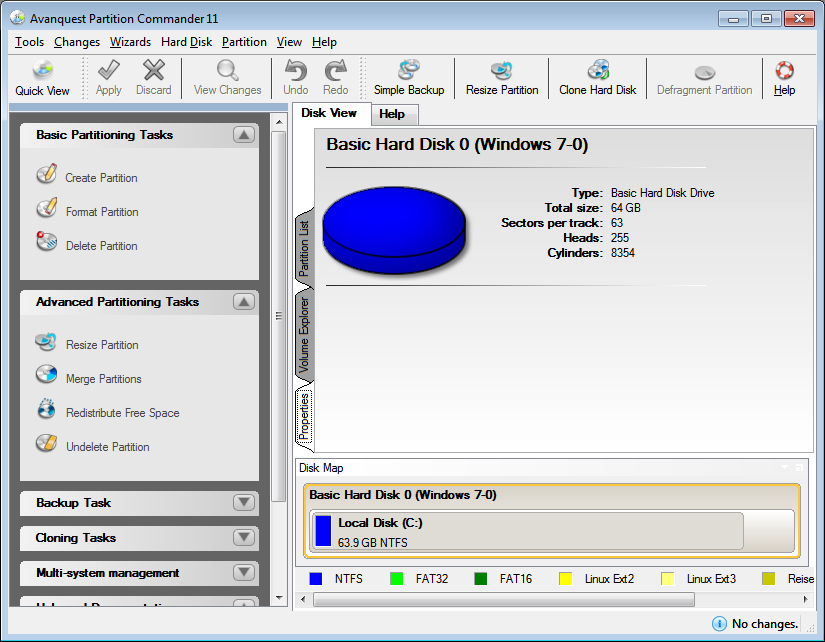Image resolution: width=825 pixels, height=642 pixels.
Task: Expand the Backup Task panel
Action: tap(244, 503)
